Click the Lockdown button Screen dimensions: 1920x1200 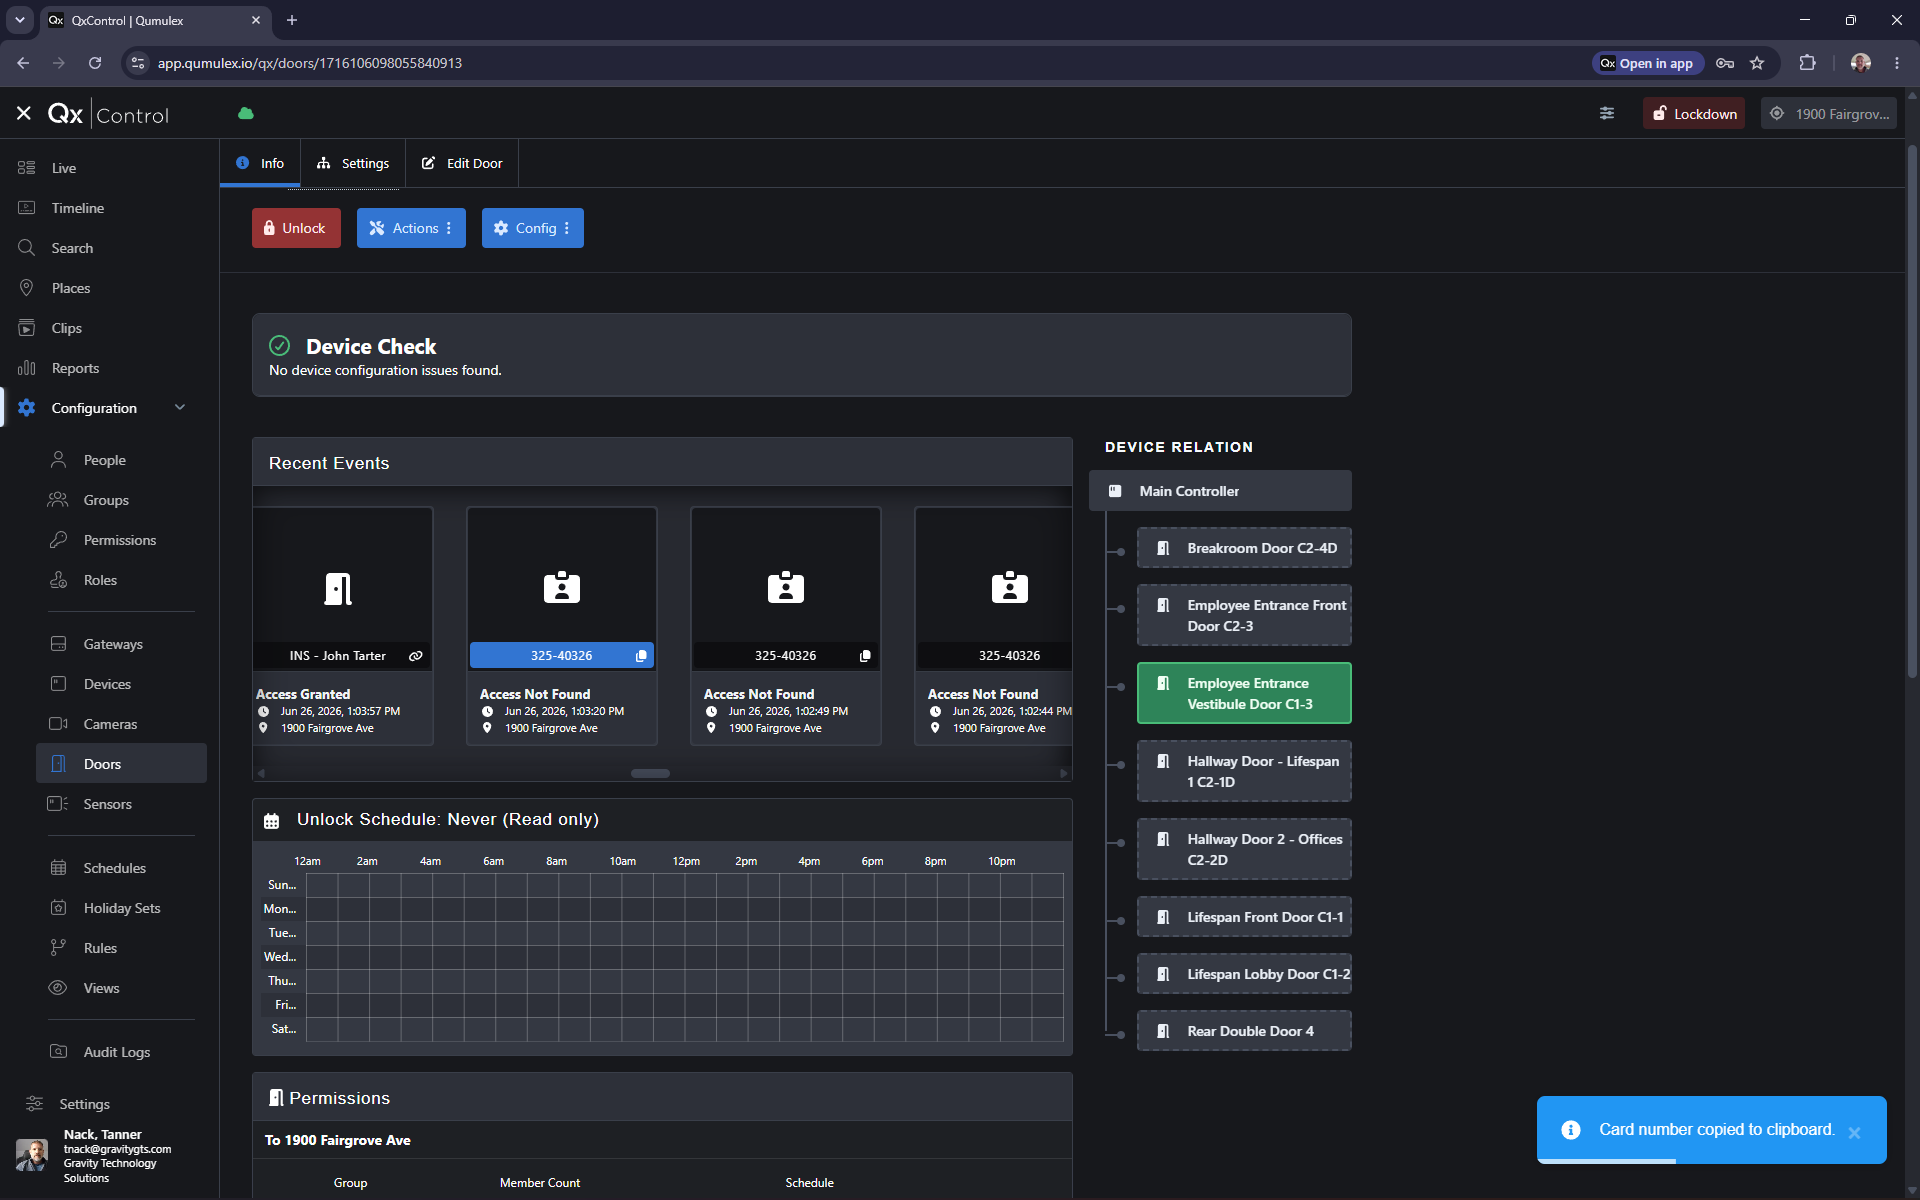[x=1694, y=114]
